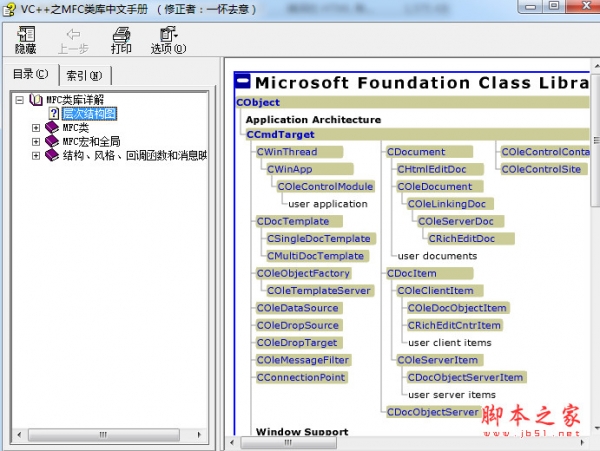Click the help app icon in the title bar

click(x=9, y=10)
